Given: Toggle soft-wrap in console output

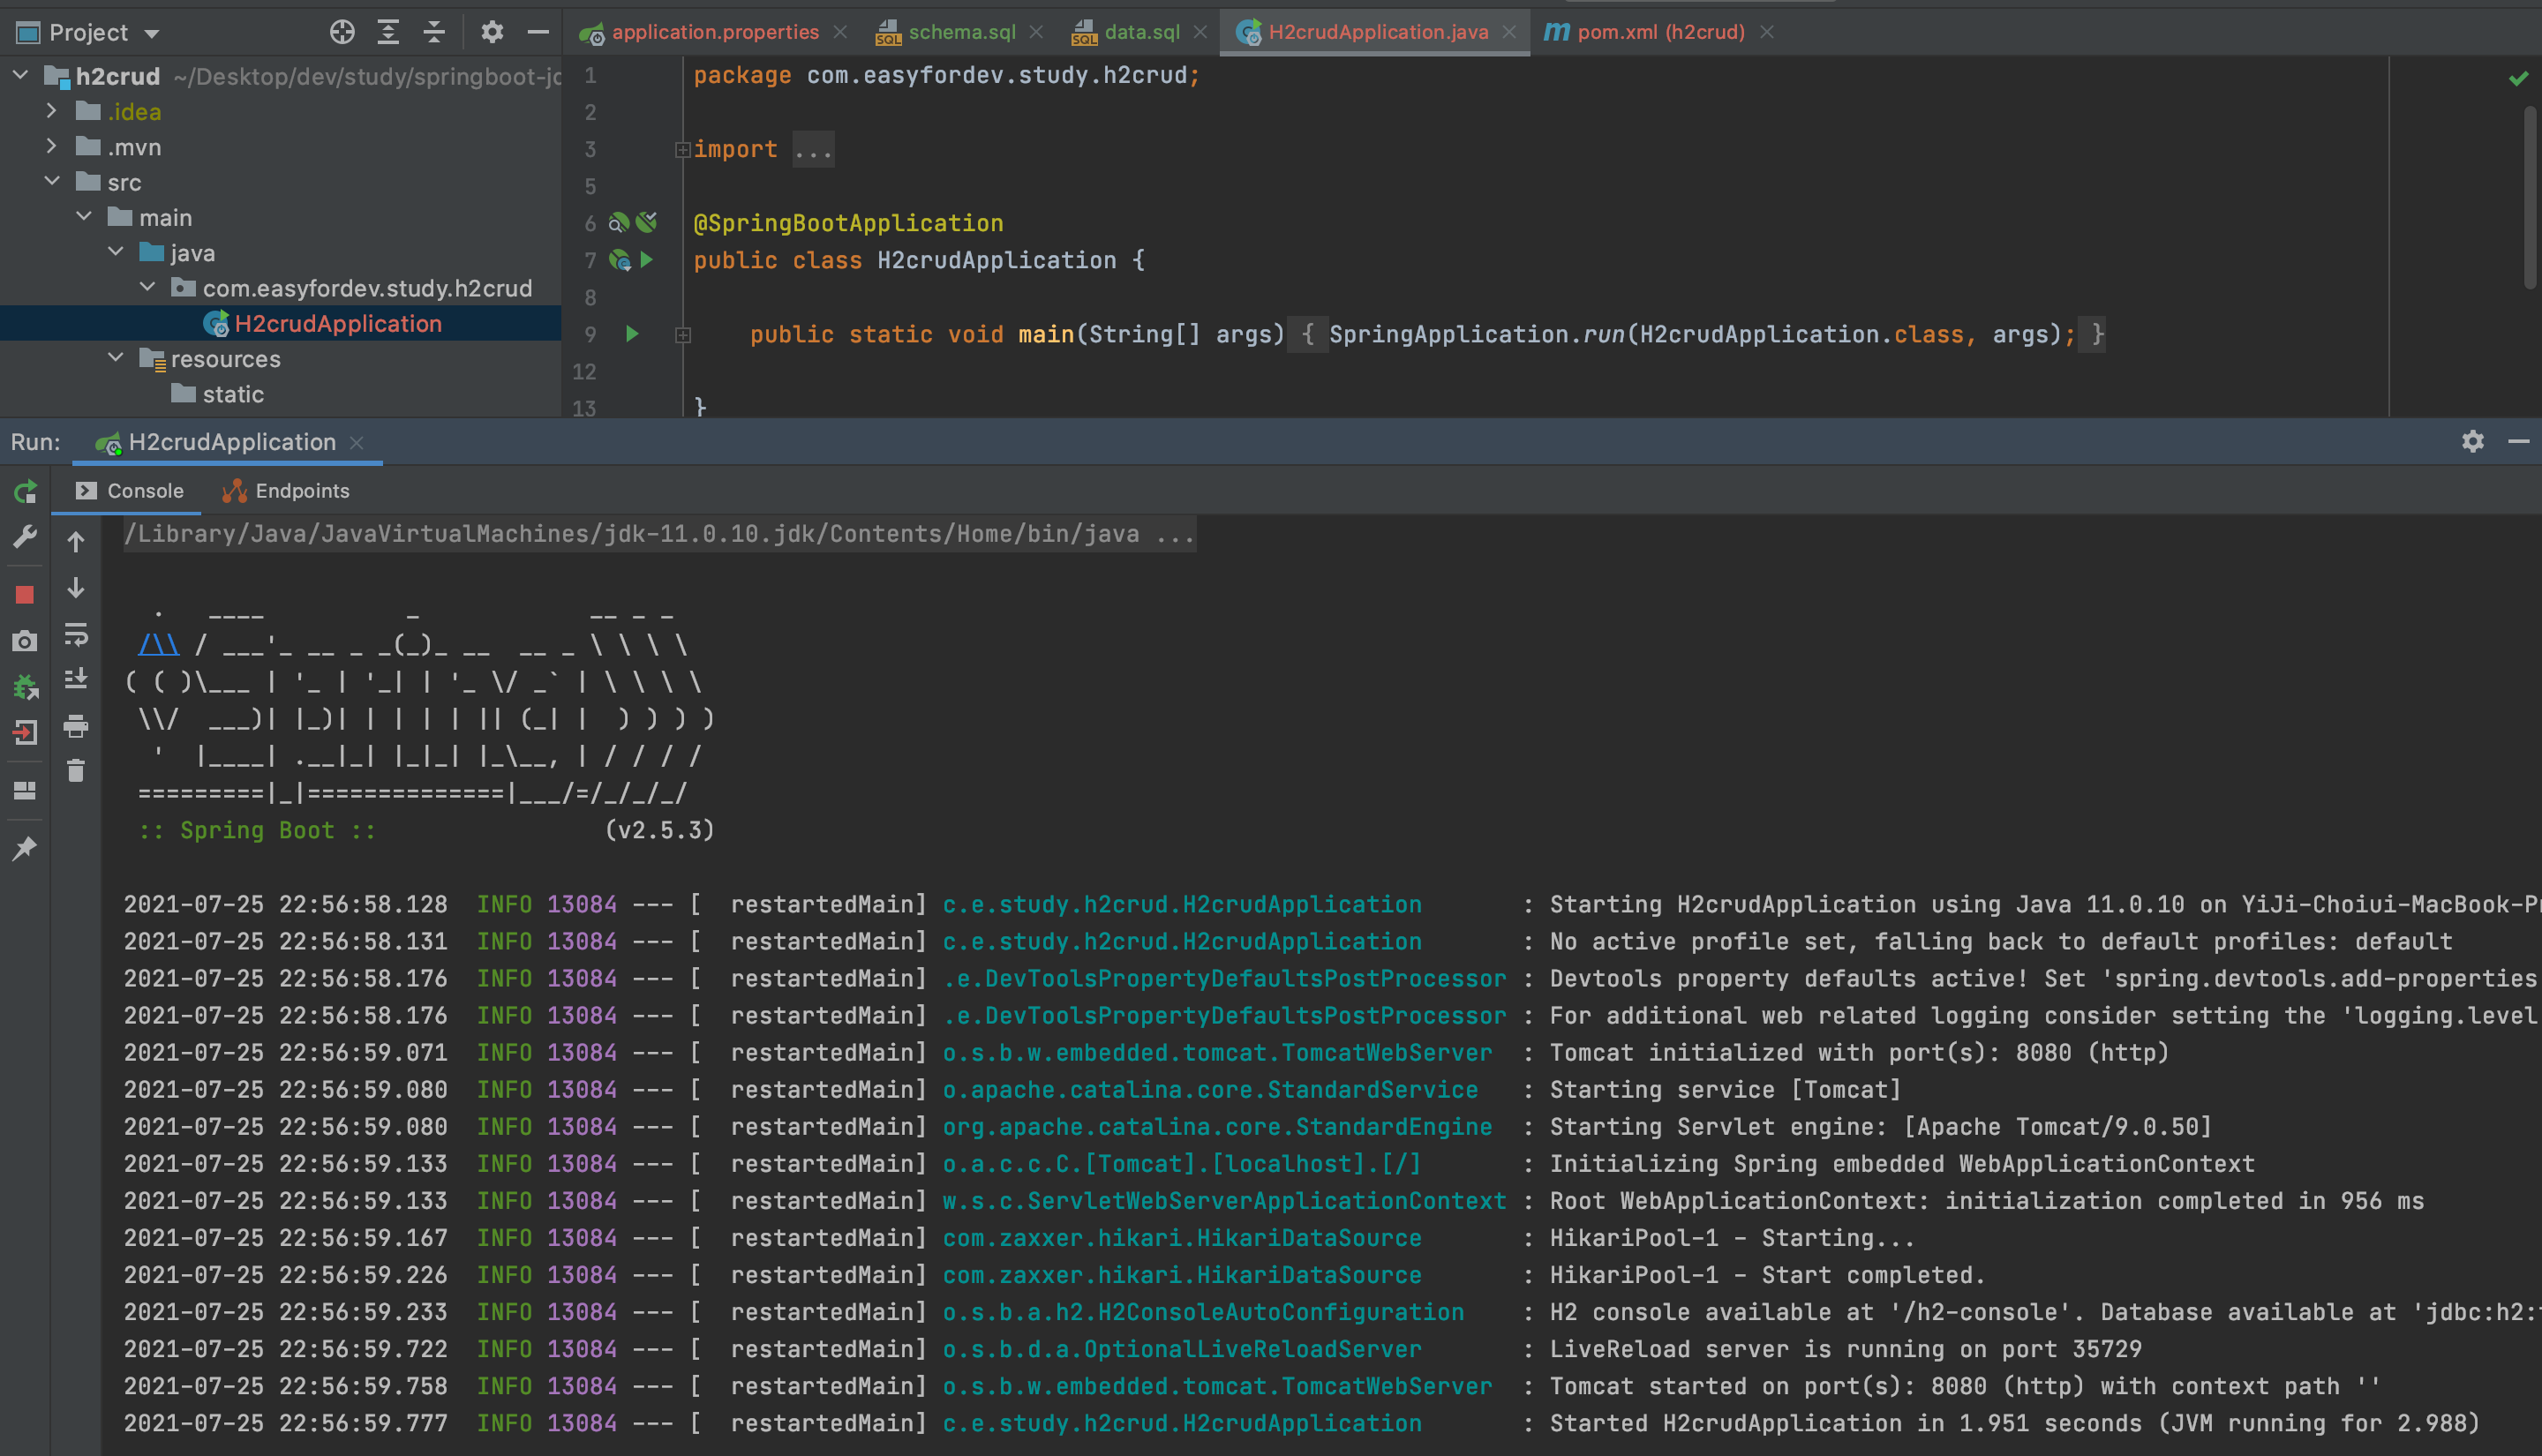Looking at the screenshot, I should (x=76, y=634).
